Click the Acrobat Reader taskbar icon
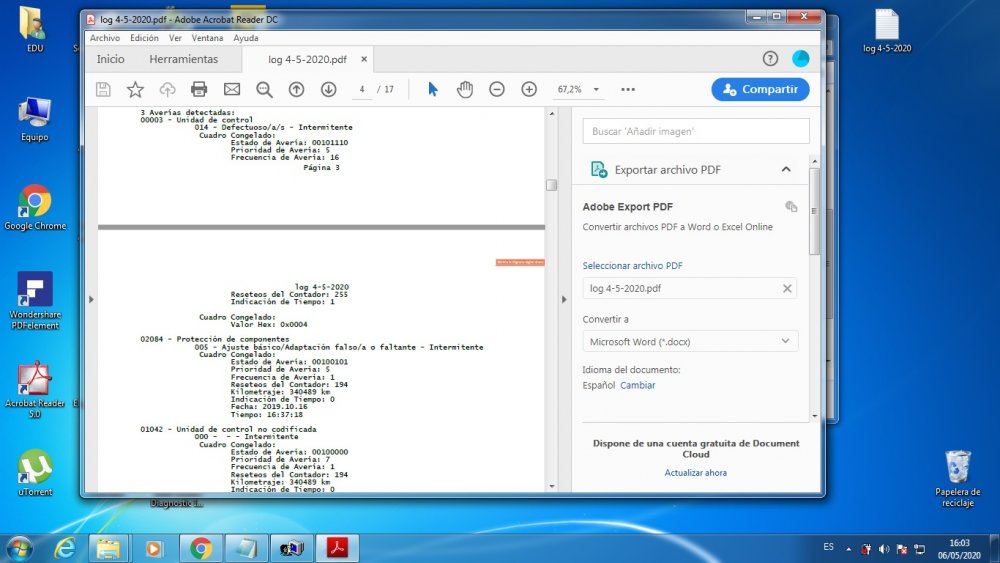The height and width of the screenshot is (563, 1000). 337,548
